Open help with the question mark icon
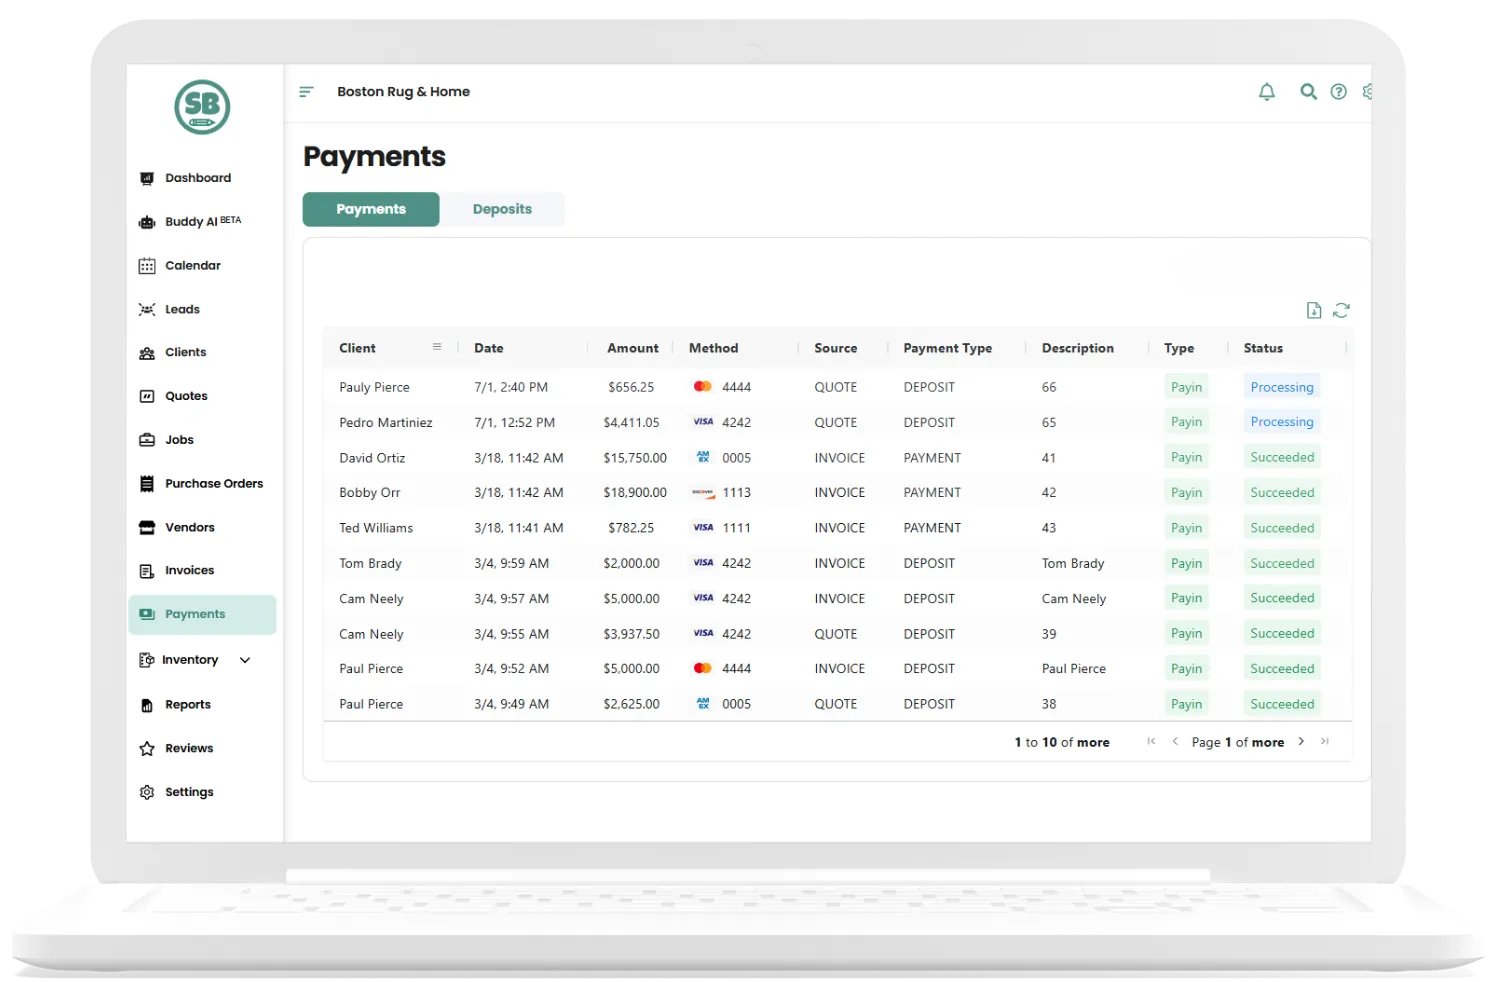This screenshot has width=1498, height=982. (1339, 91)
